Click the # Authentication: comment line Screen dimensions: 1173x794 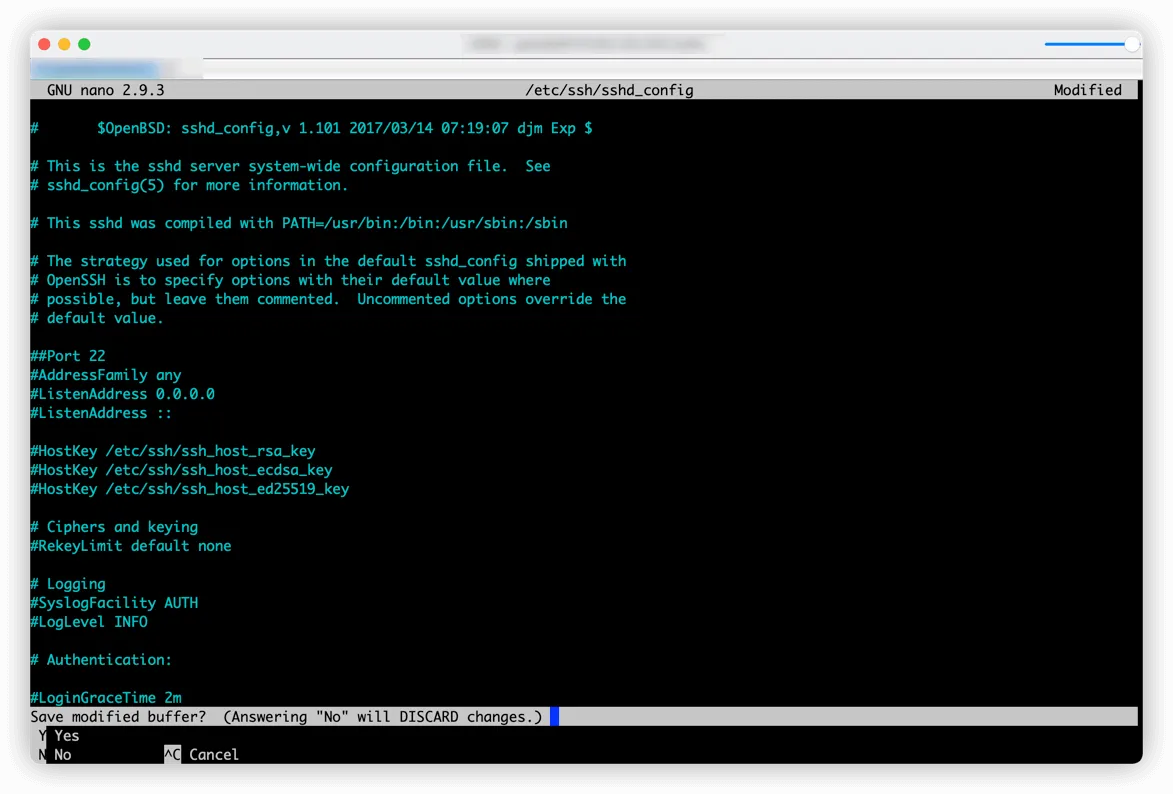(101, 659)
